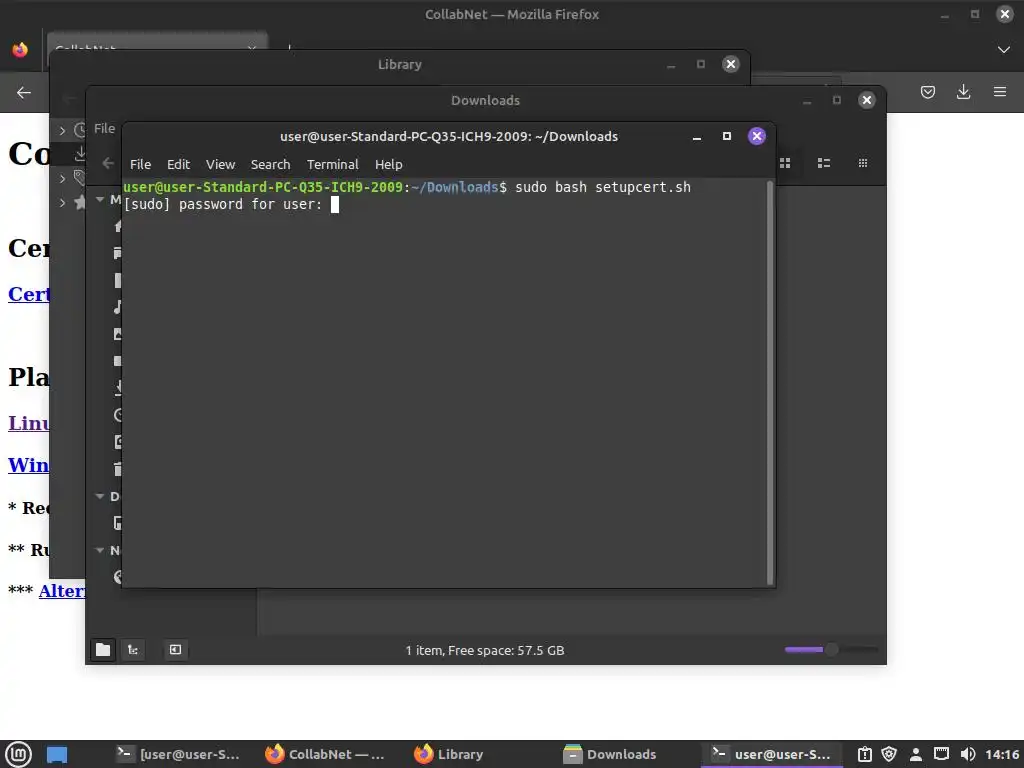This screenshot has height=768, width=1024.
Task: Close the CollabNet tab in Firefox
Action: [x=252, y=48]
